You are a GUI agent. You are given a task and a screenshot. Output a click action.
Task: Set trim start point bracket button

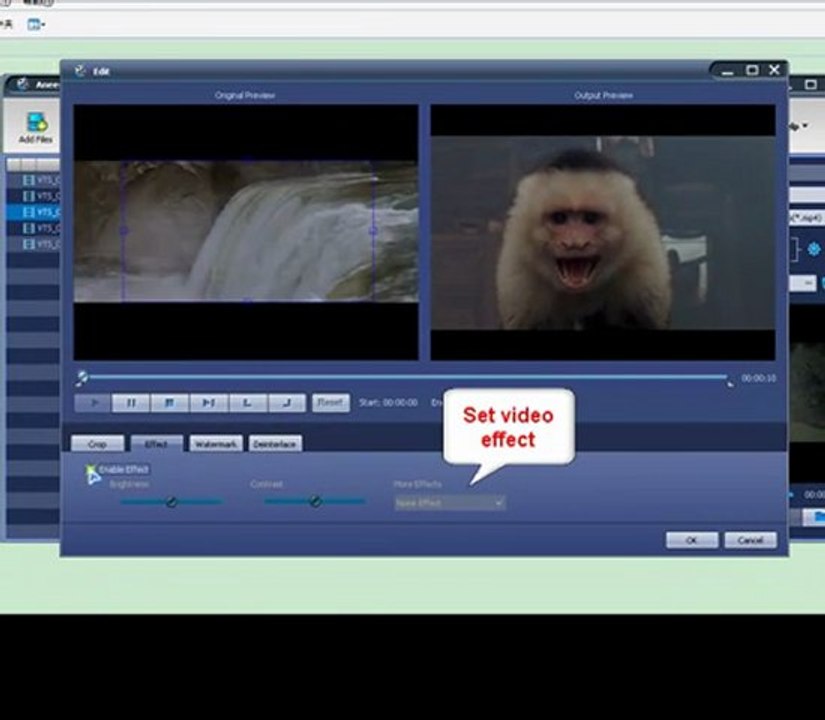click(x=247, y=403)
